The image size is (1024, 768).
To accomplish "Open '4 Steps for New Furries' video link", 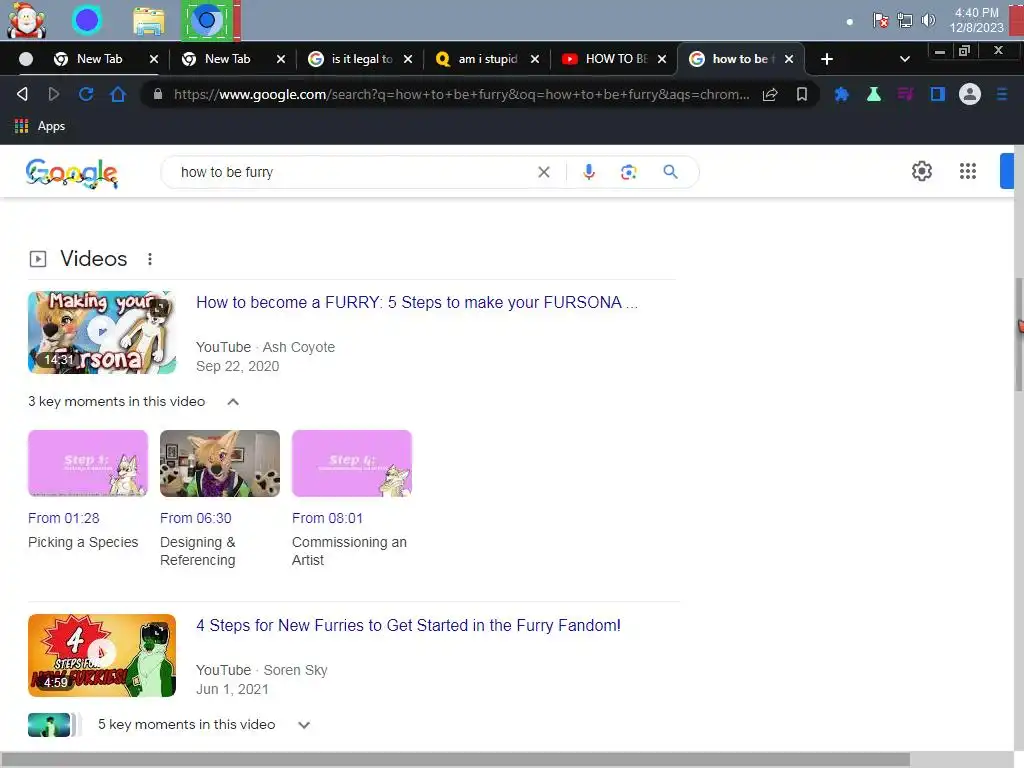I will 408,626.
